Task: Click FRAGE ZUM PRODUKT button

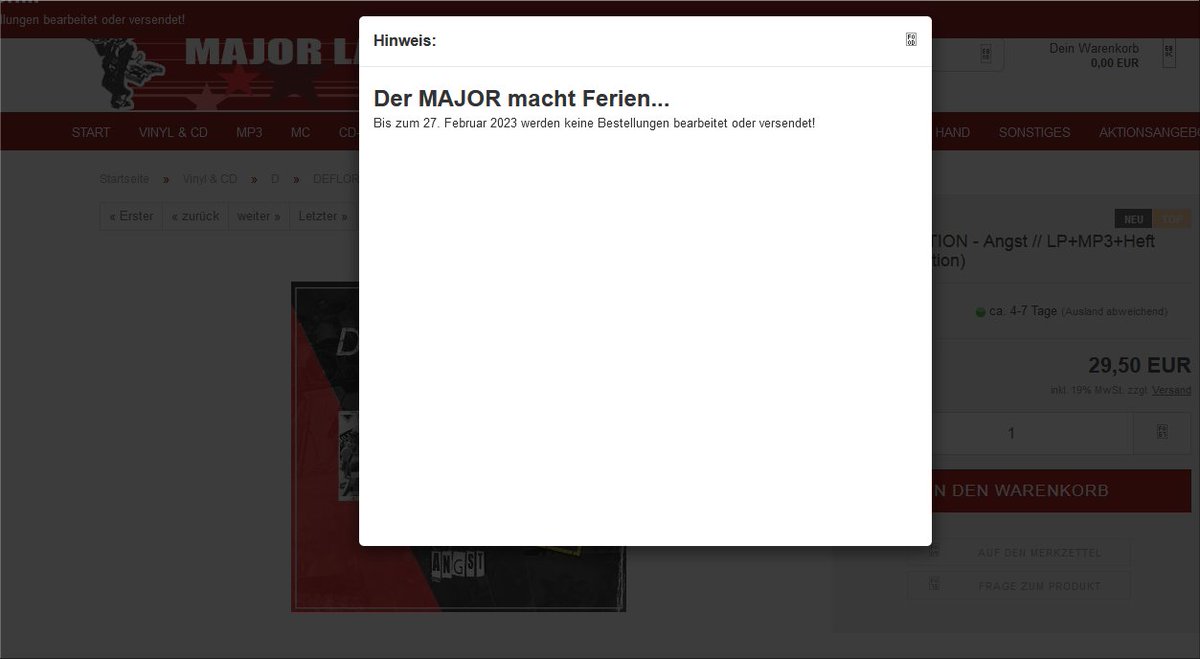Action: tap(1019, 586)
